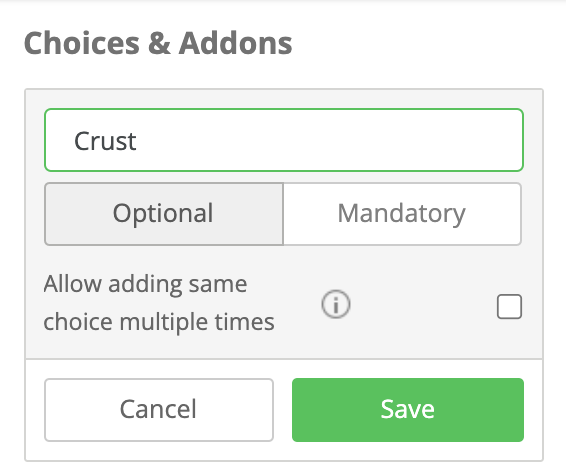Place cursor after the word Crust
Screen dimensions: 566x476
coord(138,141)
